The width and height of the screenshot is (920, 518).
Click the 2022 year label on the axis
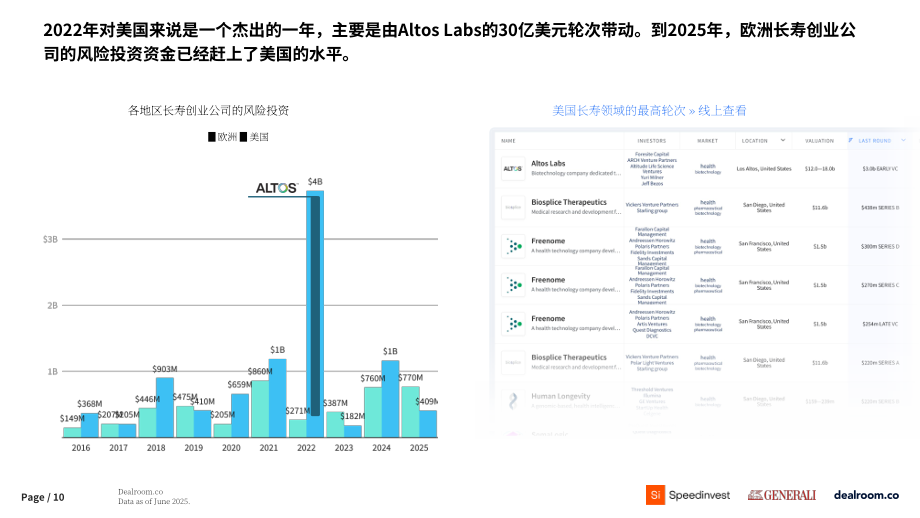(x=306, y=448)
